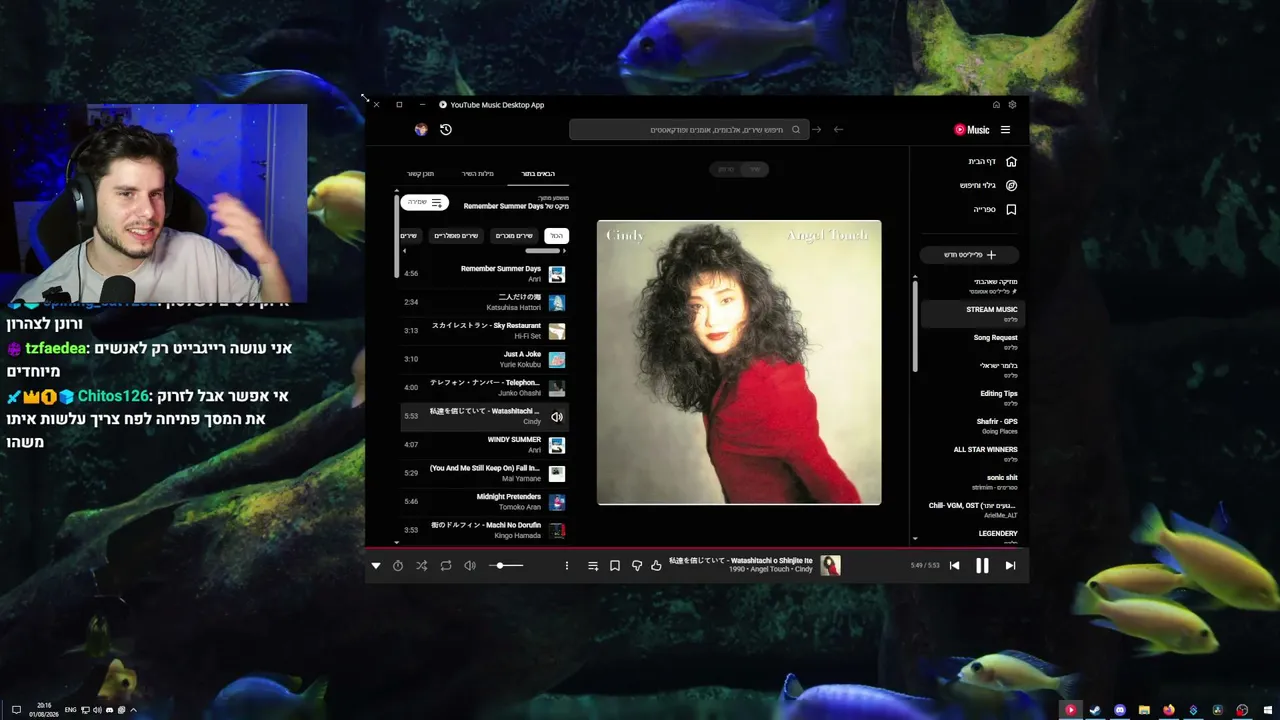1280x720 pixels.
Task: Open the taskbar clock showing 20:16
Action: (x=42, y=710)
